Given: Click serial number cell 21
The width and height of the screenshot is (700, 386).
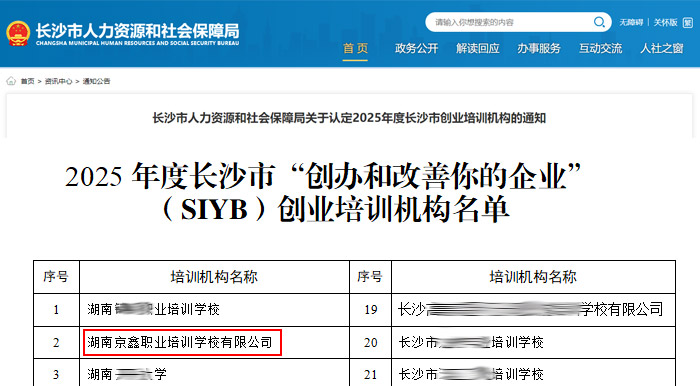Looking at the screenshot, I should point(371,374).
